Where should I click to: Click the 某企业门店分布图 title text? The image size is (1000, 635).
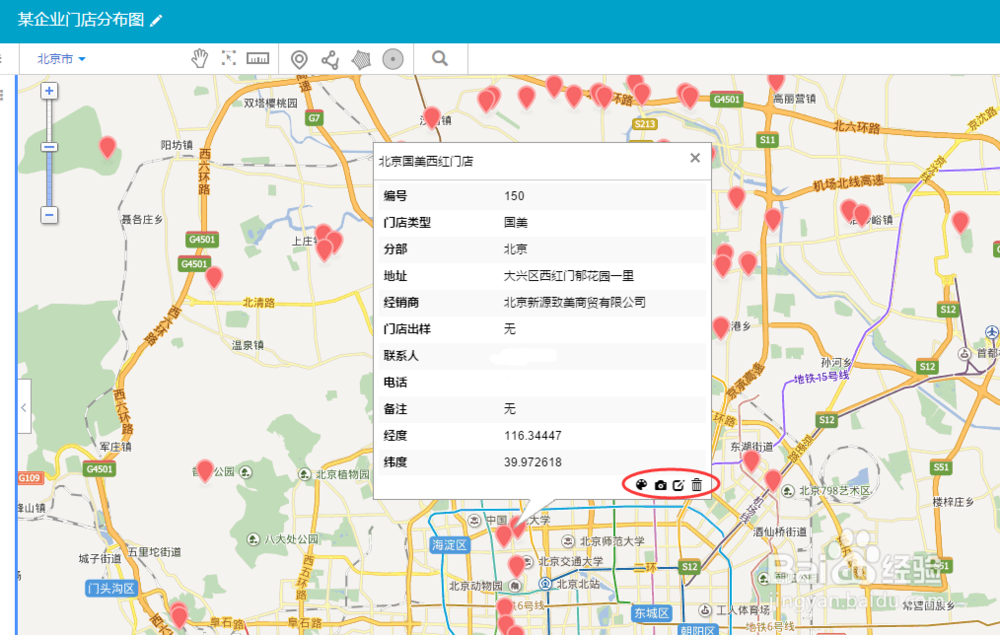81,20
